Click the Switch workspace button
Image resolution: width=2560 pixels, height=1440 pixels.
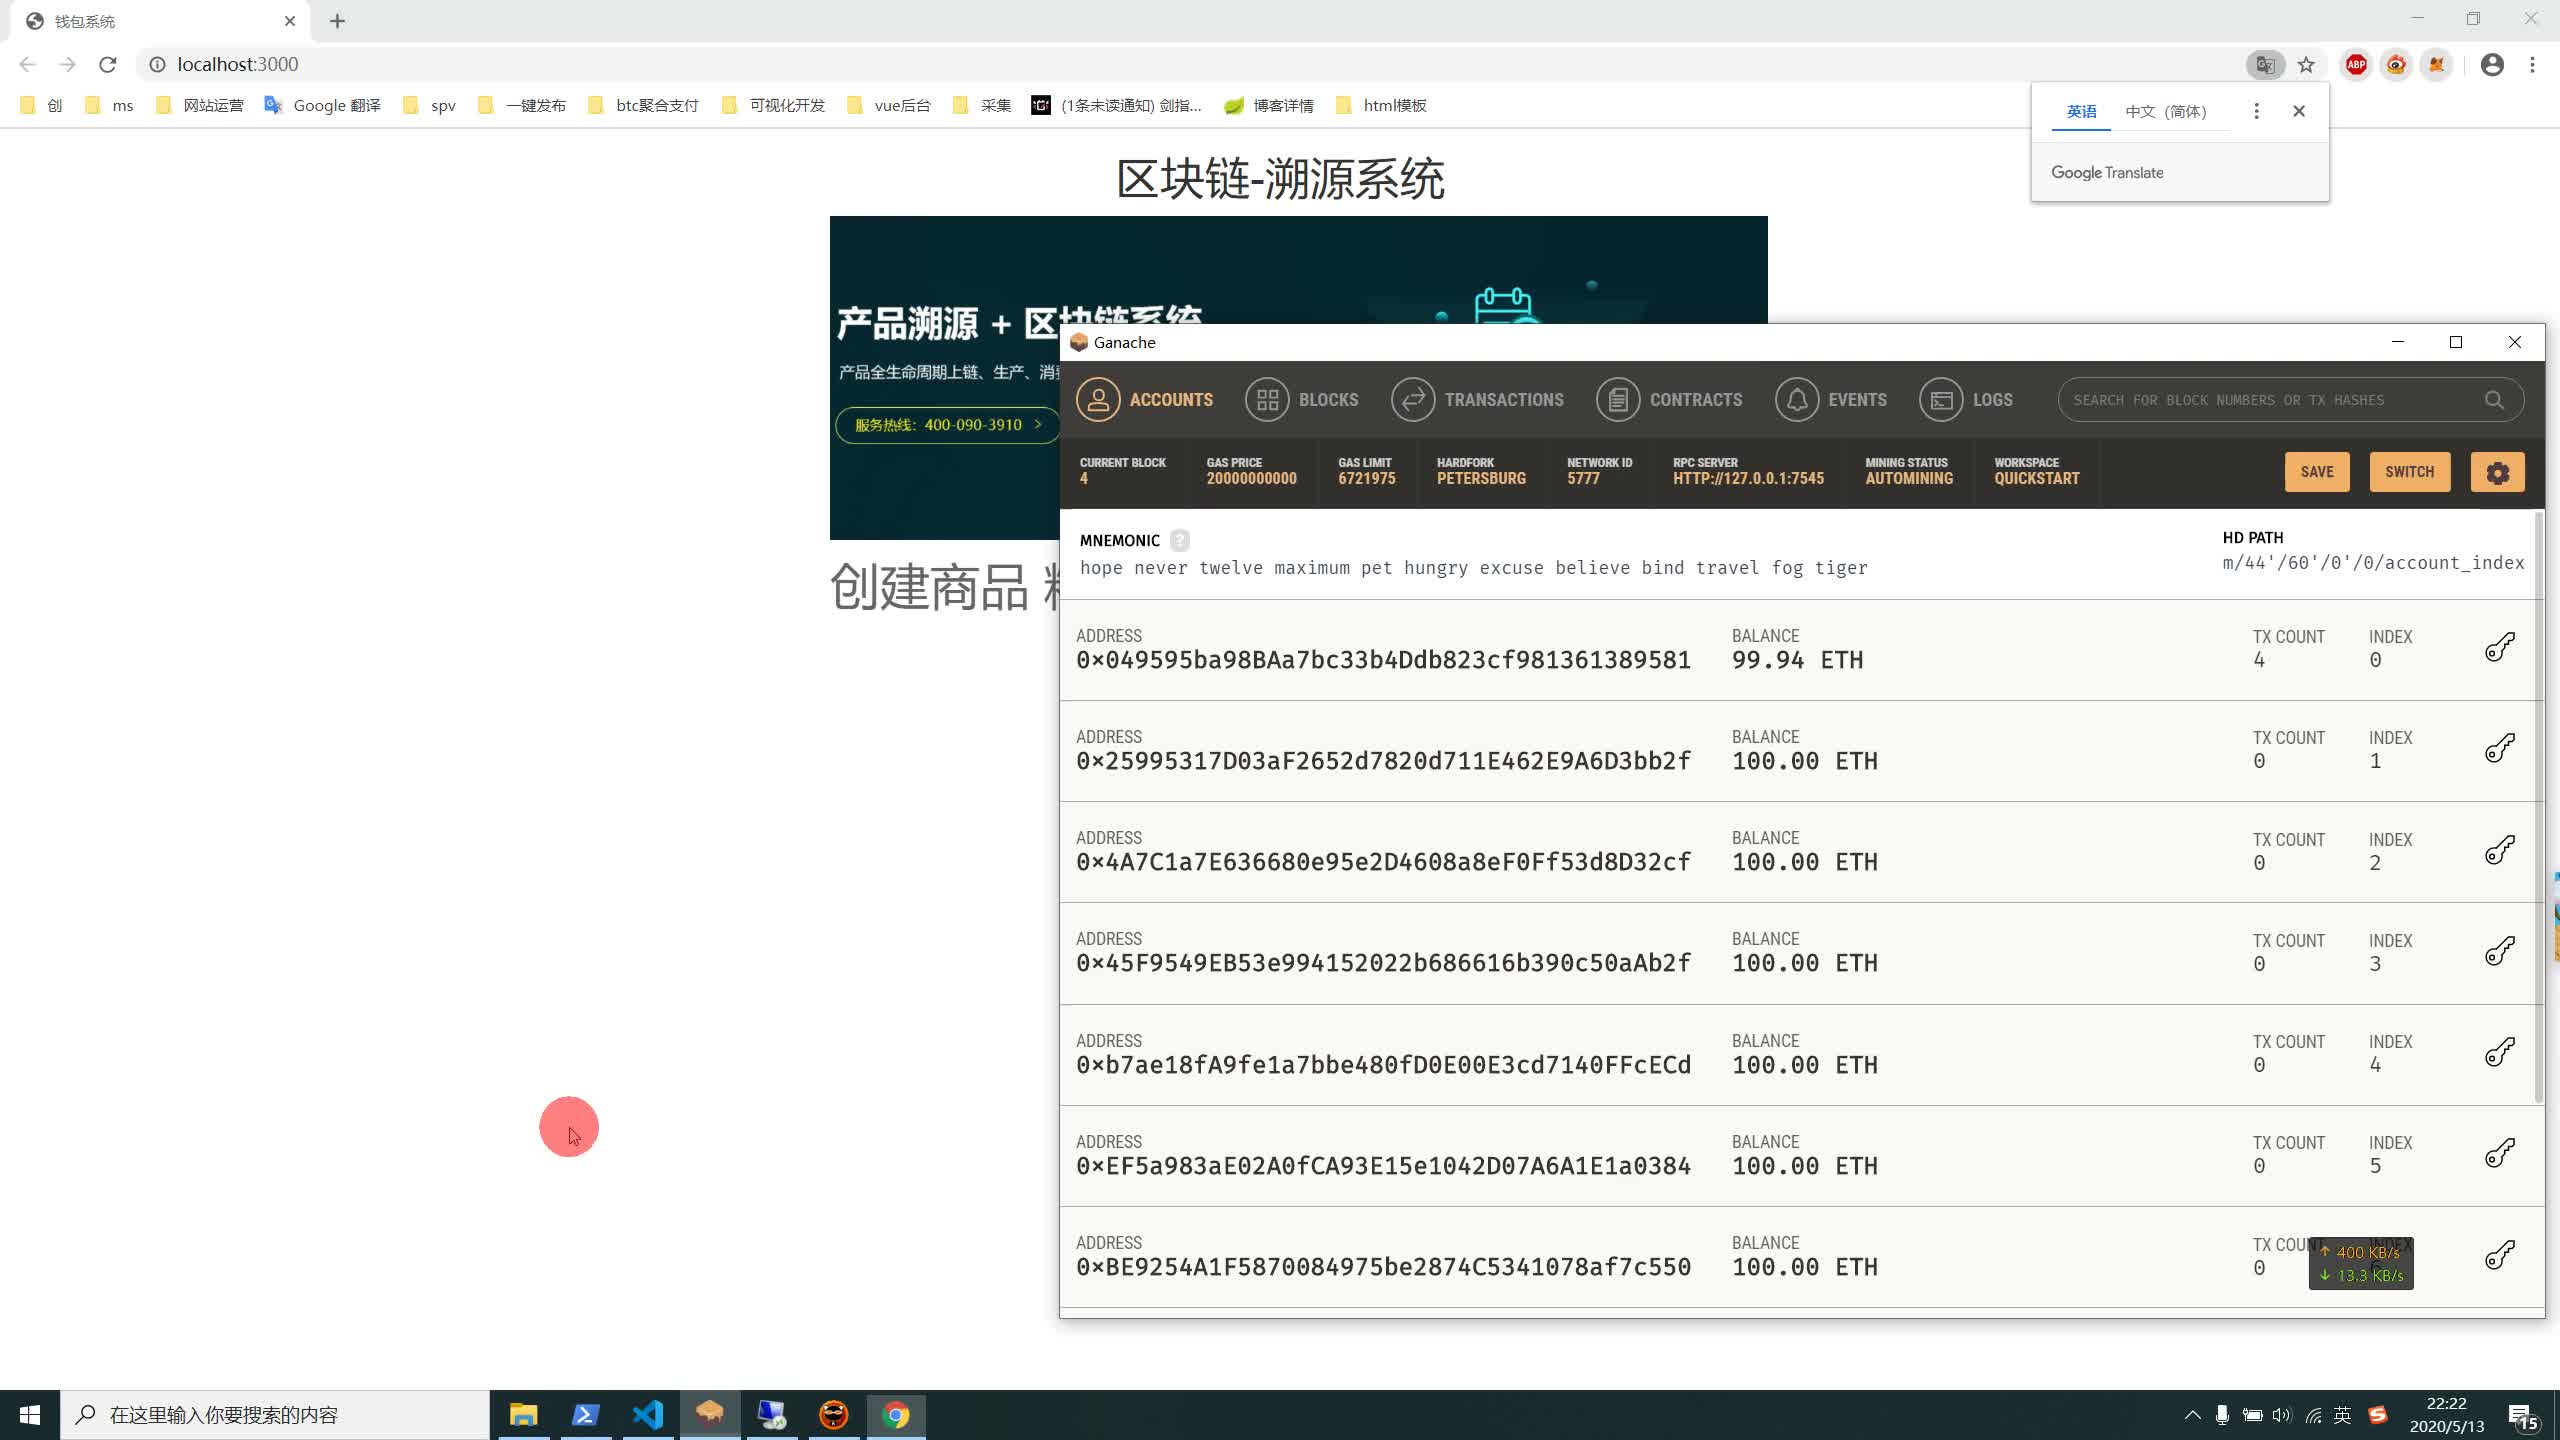[2409, 472]
